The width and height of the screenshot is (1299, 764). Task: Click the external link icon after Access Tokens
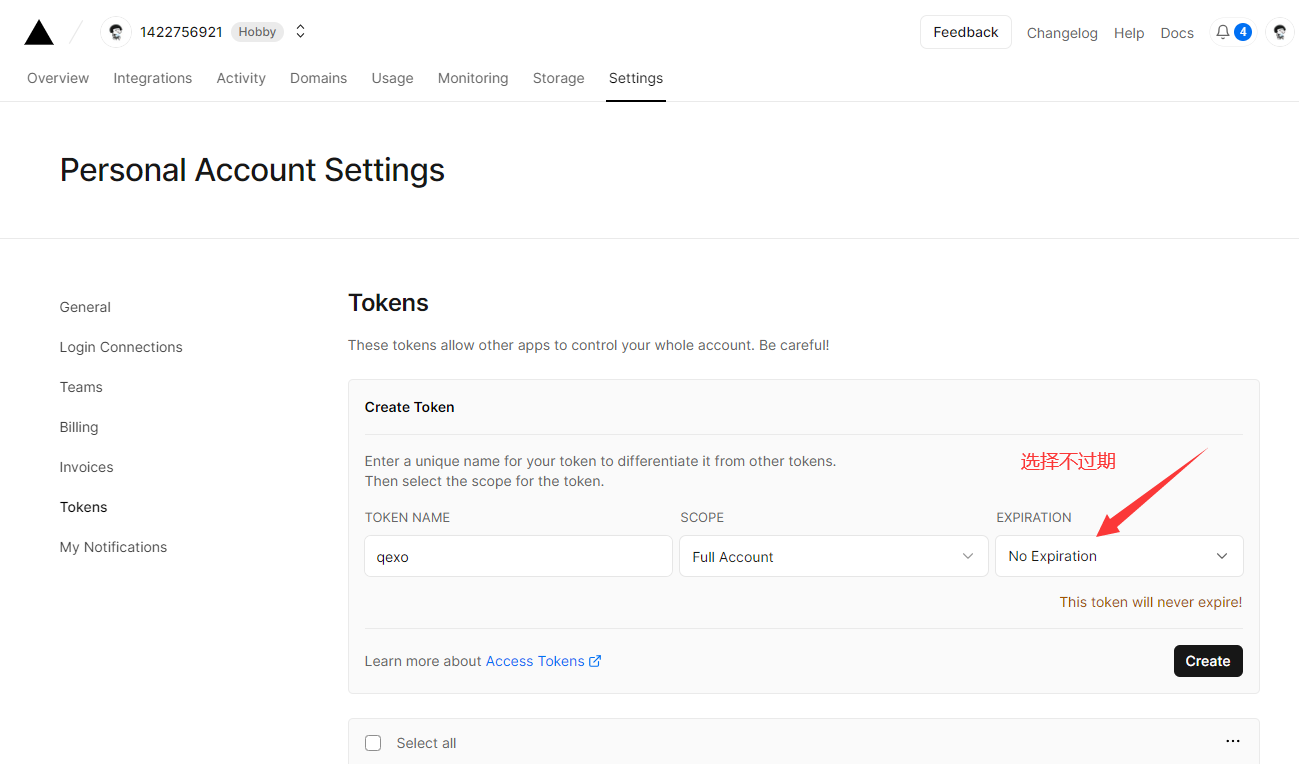595,661
